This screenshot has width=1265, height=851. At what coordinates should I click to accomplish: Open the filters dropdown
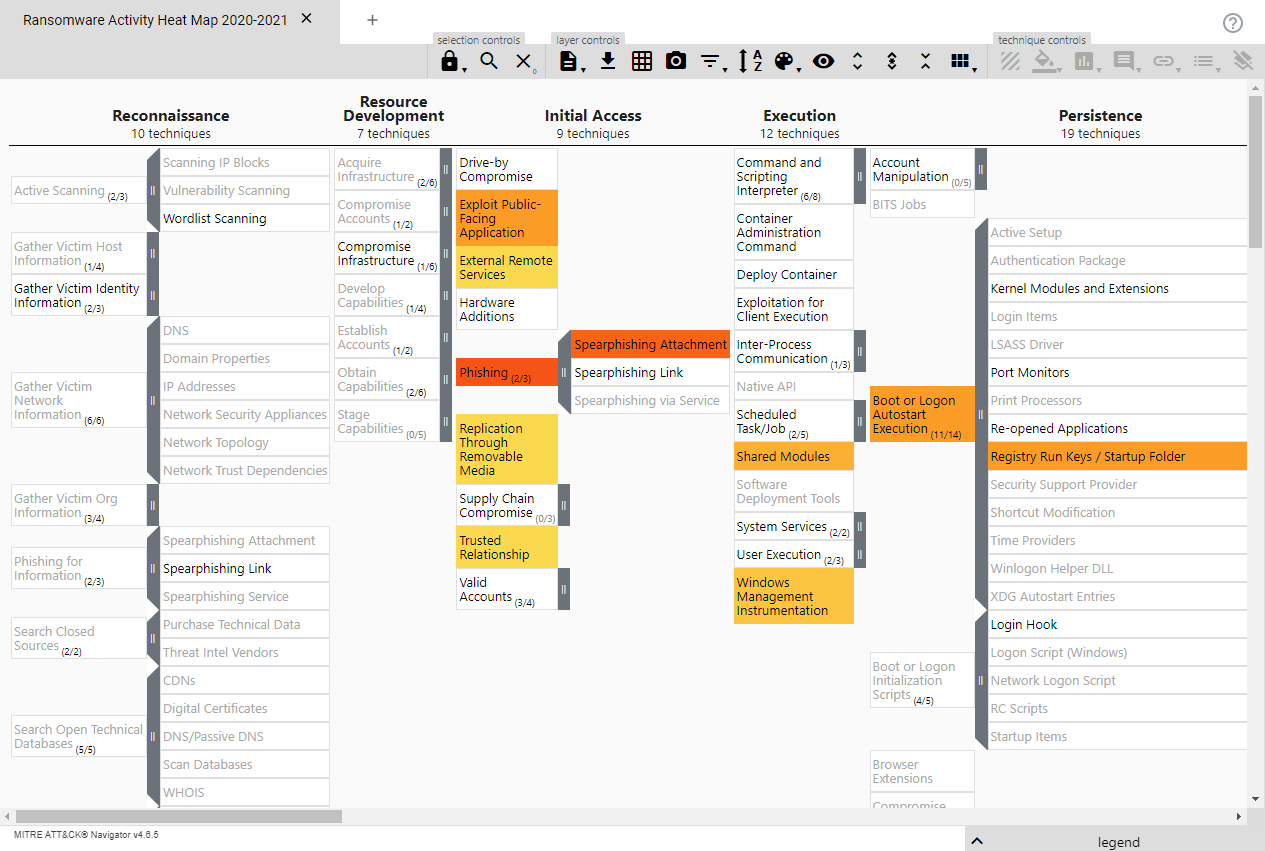(x=711, y=61)
